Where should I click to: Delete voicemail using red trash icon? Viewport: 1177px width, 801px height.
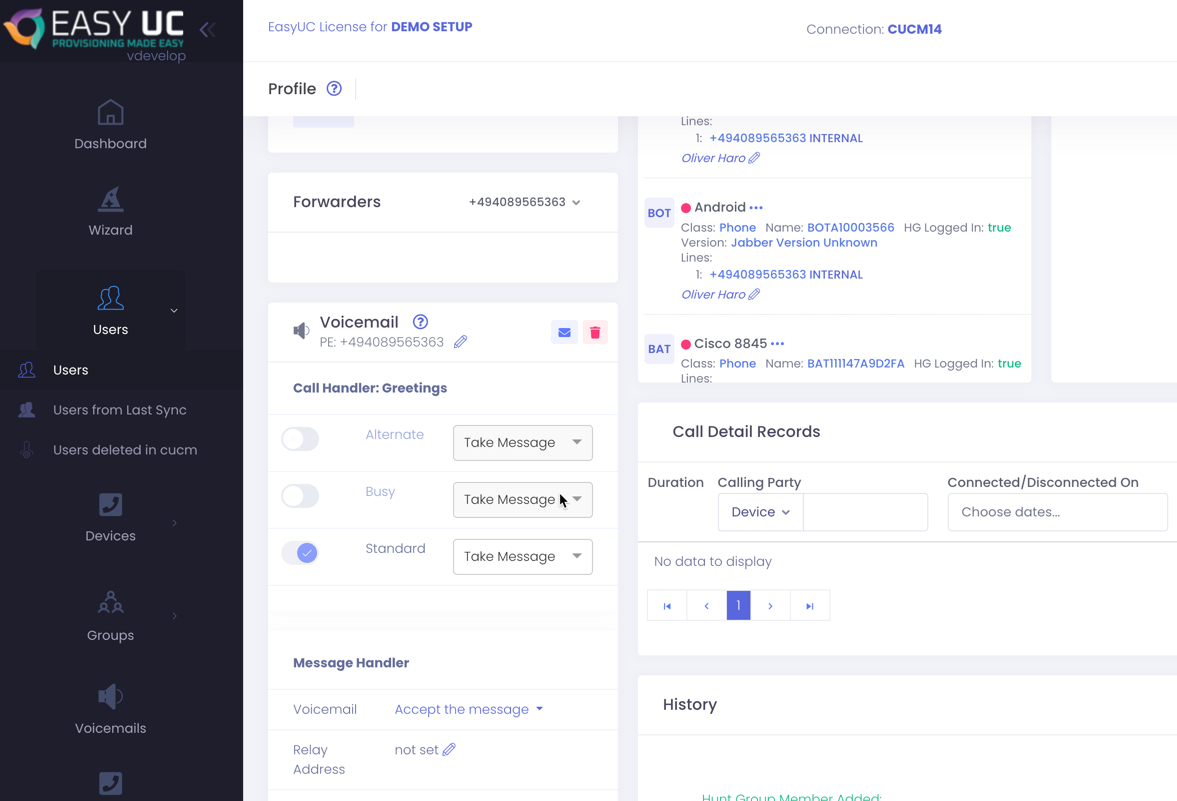pyautogui.click(x=595, y=332)
